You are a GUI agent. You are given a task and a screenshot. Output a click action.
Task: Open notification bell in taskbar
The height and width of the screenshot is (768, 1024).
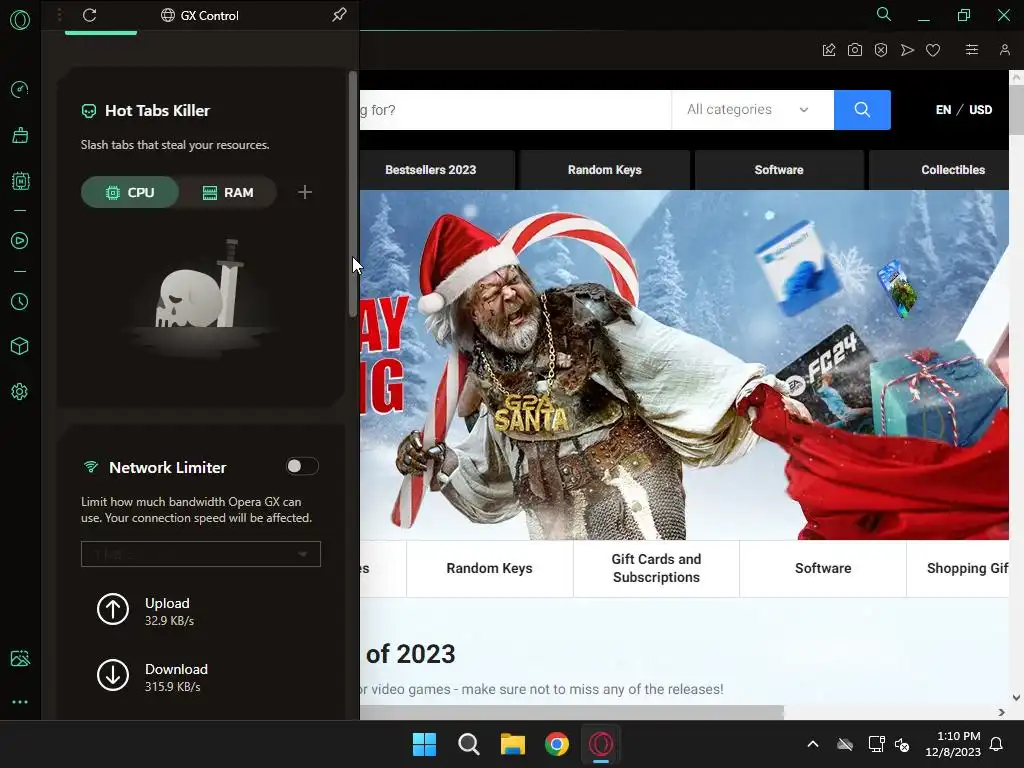[x=997, y=744]
